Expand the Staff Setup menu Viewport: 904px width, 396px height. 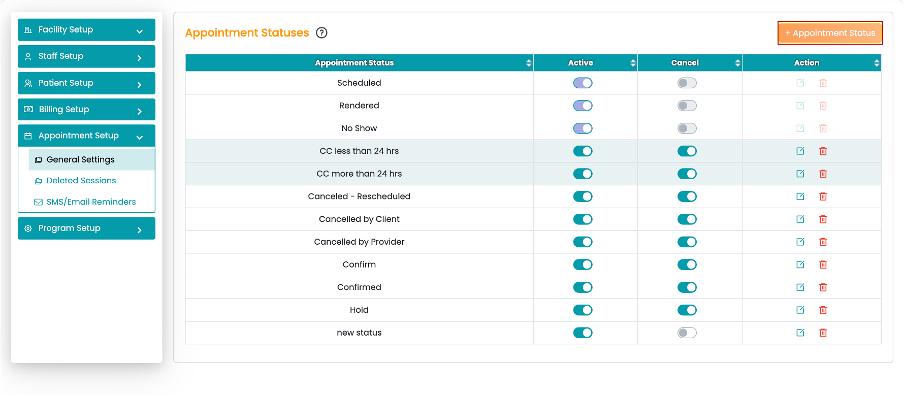coord(86,56)
